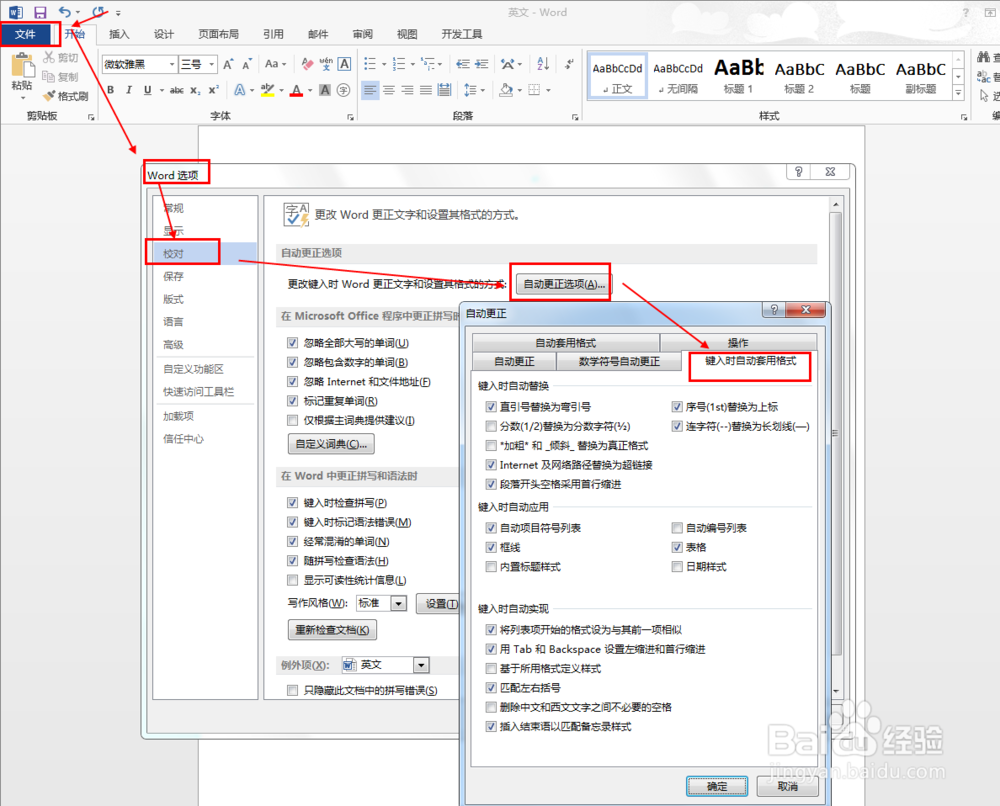The width and height of the screenshot is (1000, 806).
Task: Click the Custom Dictionaries button
Action: coord(331,444)
